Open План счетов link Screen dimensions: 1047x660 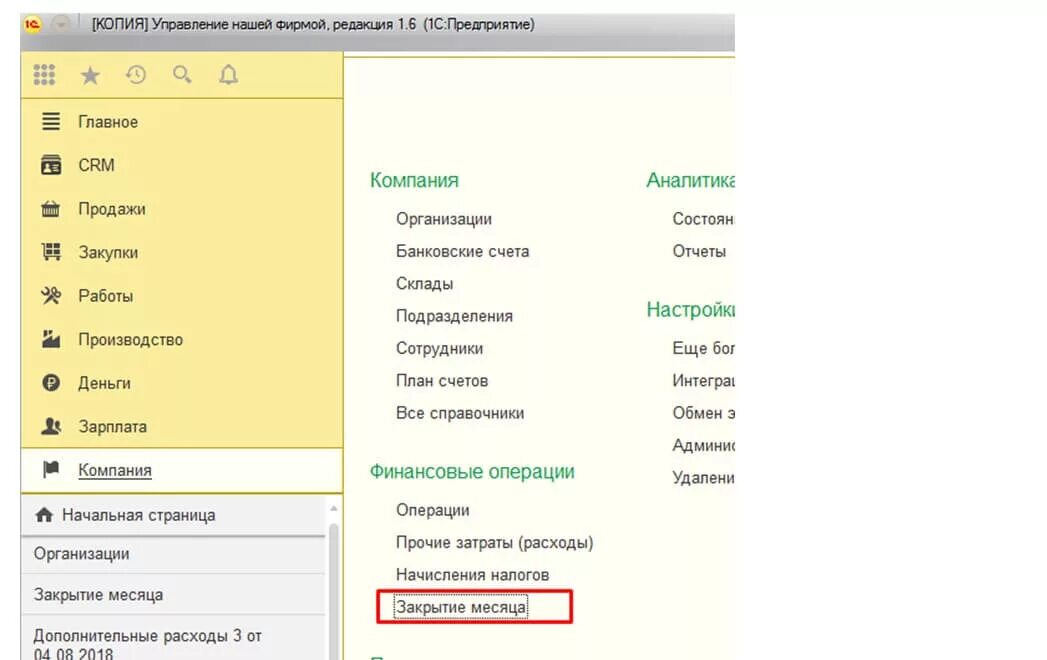441,381
